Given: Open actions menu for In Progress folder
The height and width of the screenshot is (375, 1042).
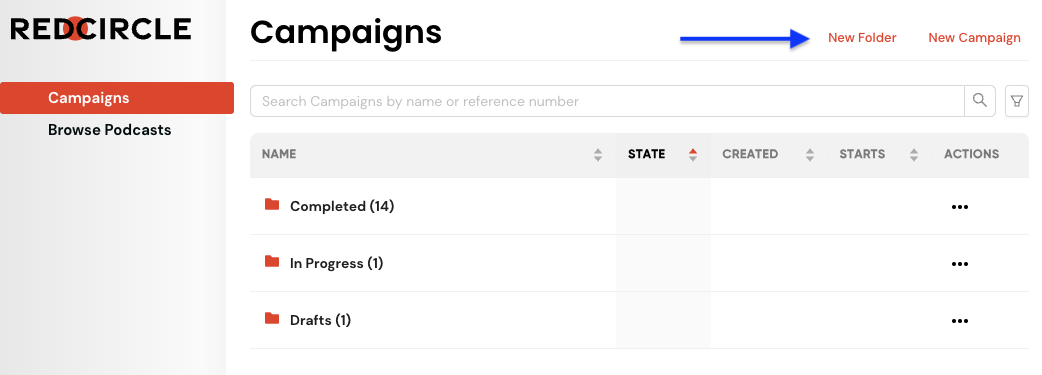Looking at the screenshot, I should pyautogui.click(x=960, y=264).
